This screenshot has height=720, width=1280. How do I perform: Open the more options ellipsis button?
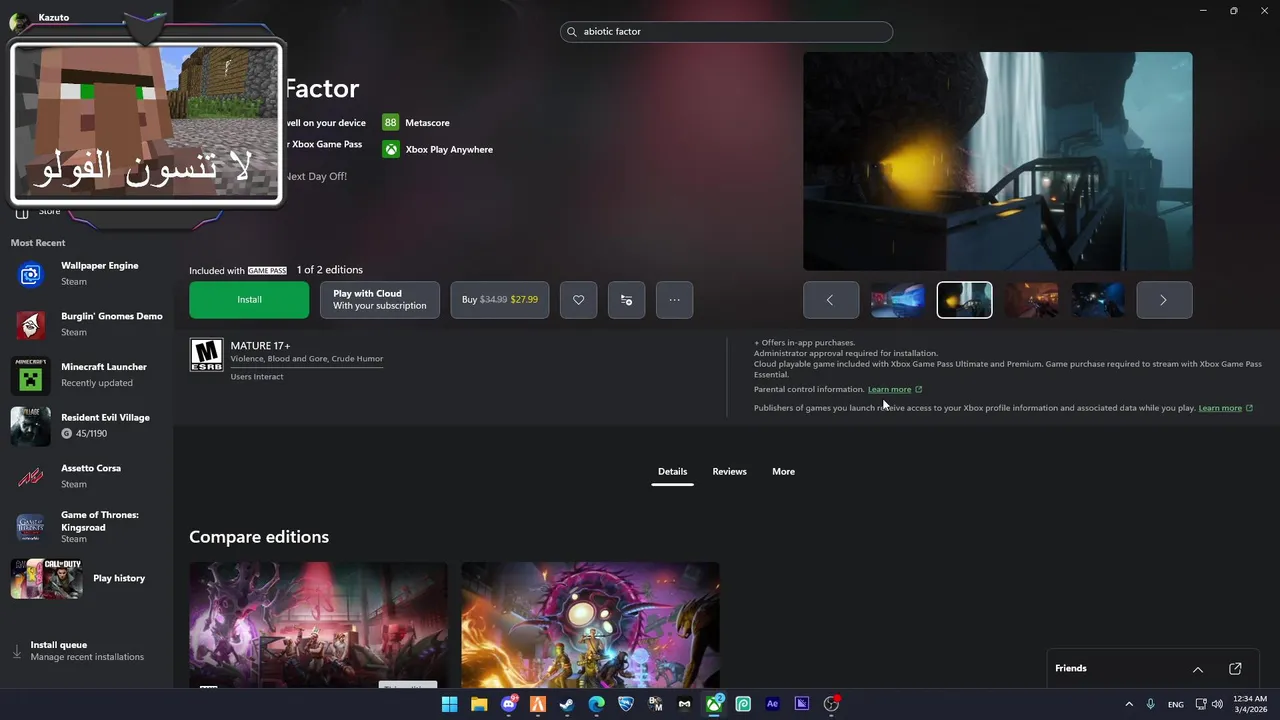click(674, 300)
